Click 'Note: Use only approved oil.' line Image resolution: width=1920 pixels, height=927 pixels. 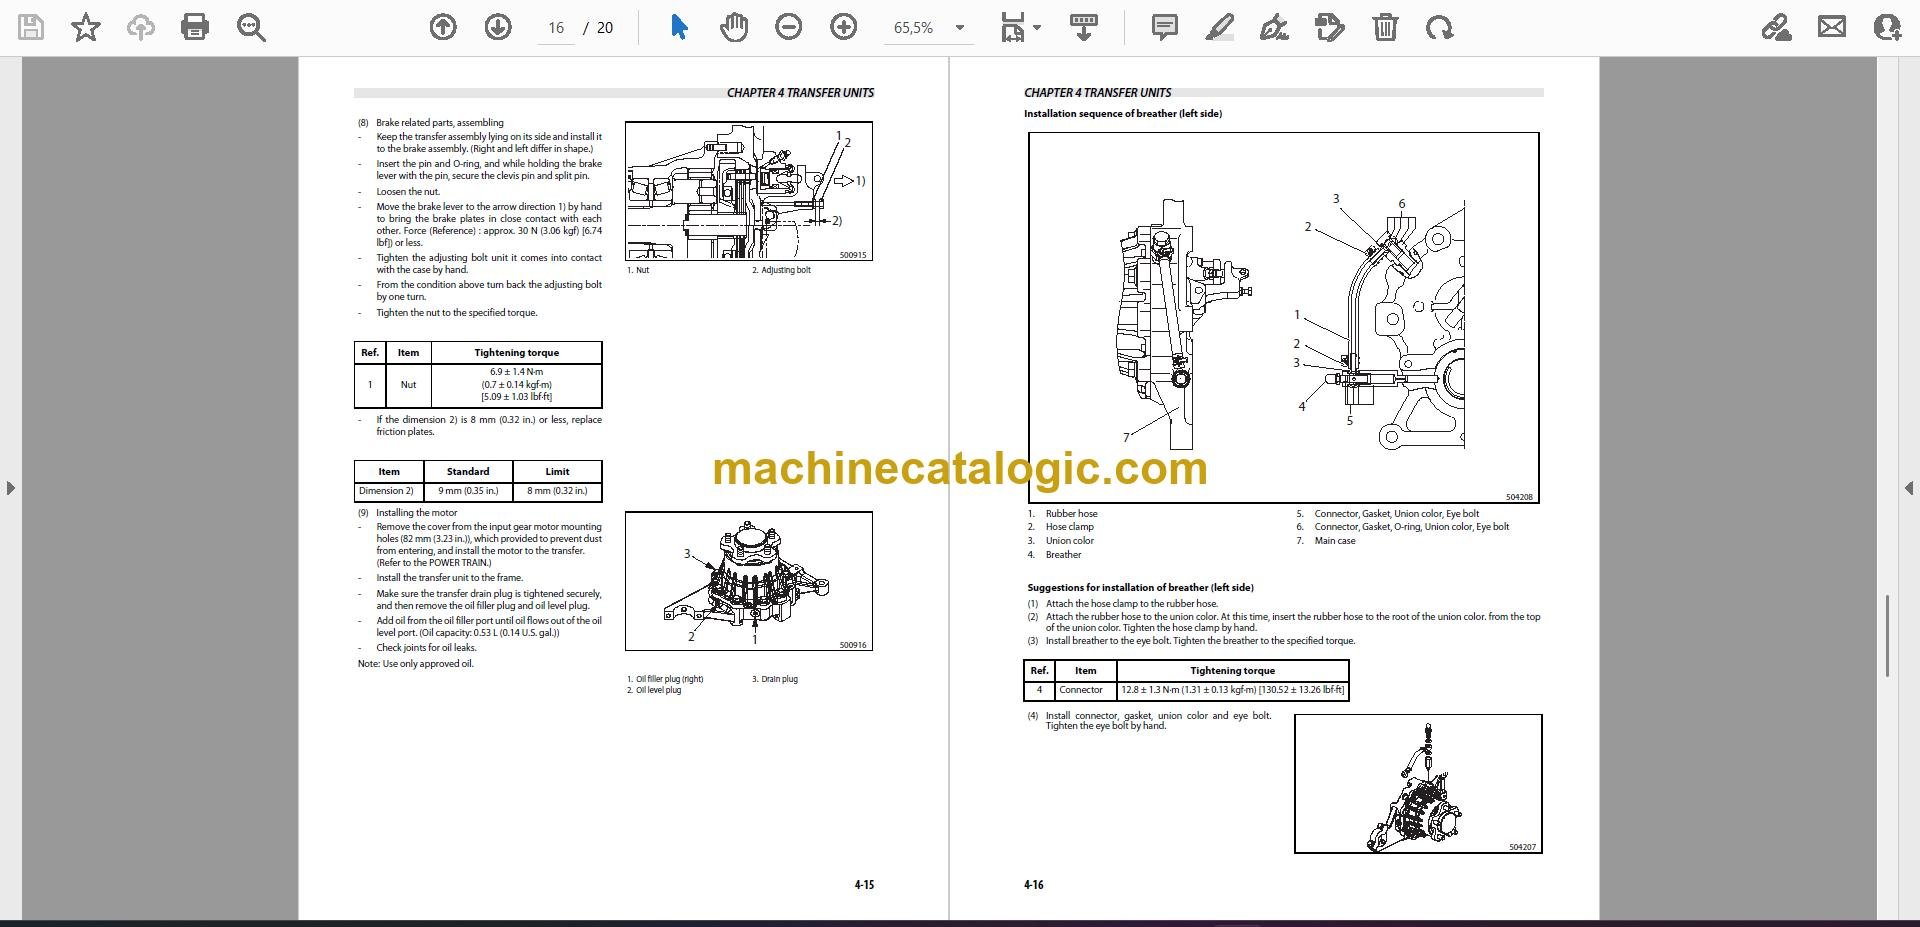tap(416, 664)
